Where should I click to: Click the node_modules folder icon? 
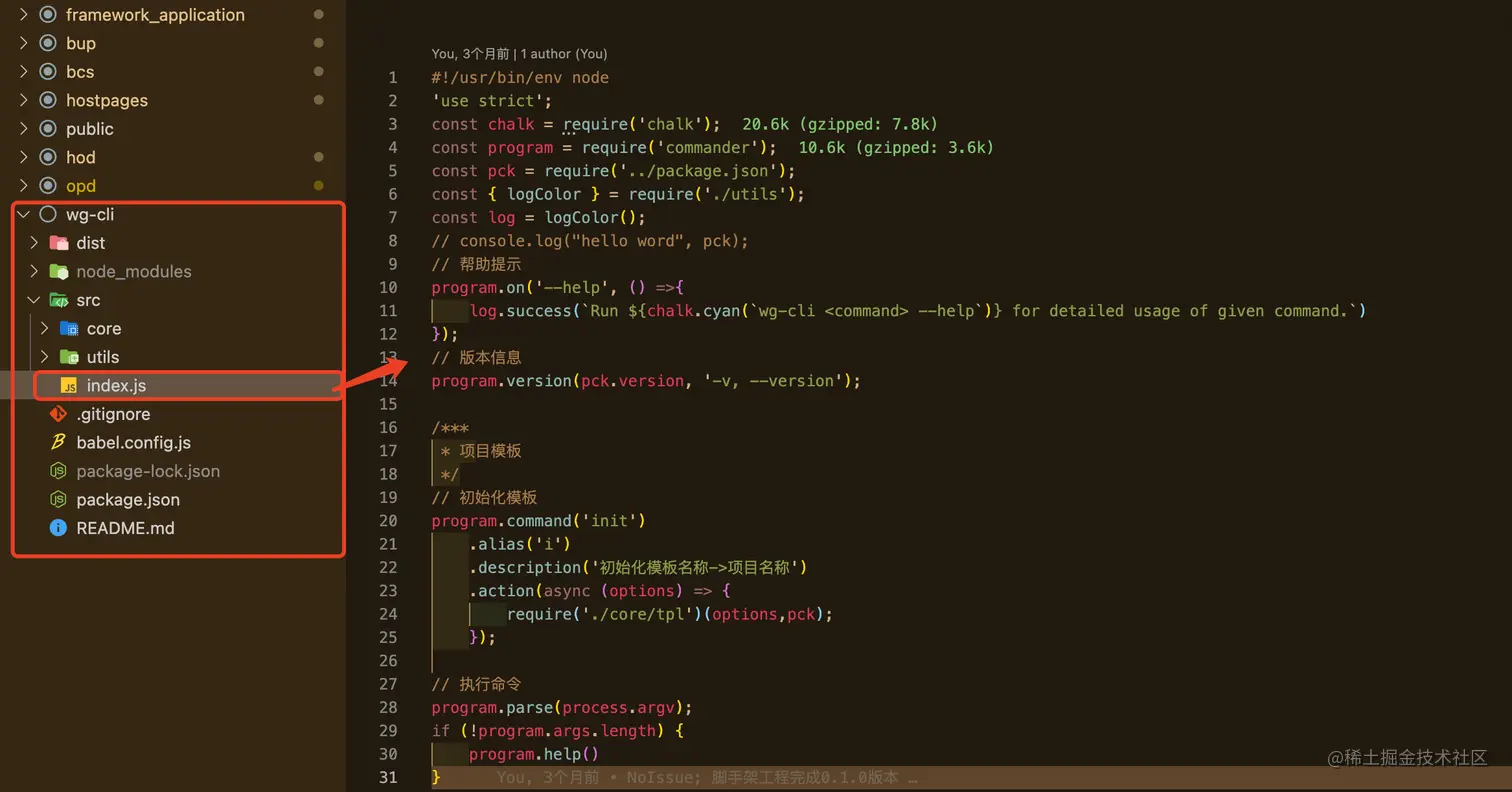click(59, 271)
